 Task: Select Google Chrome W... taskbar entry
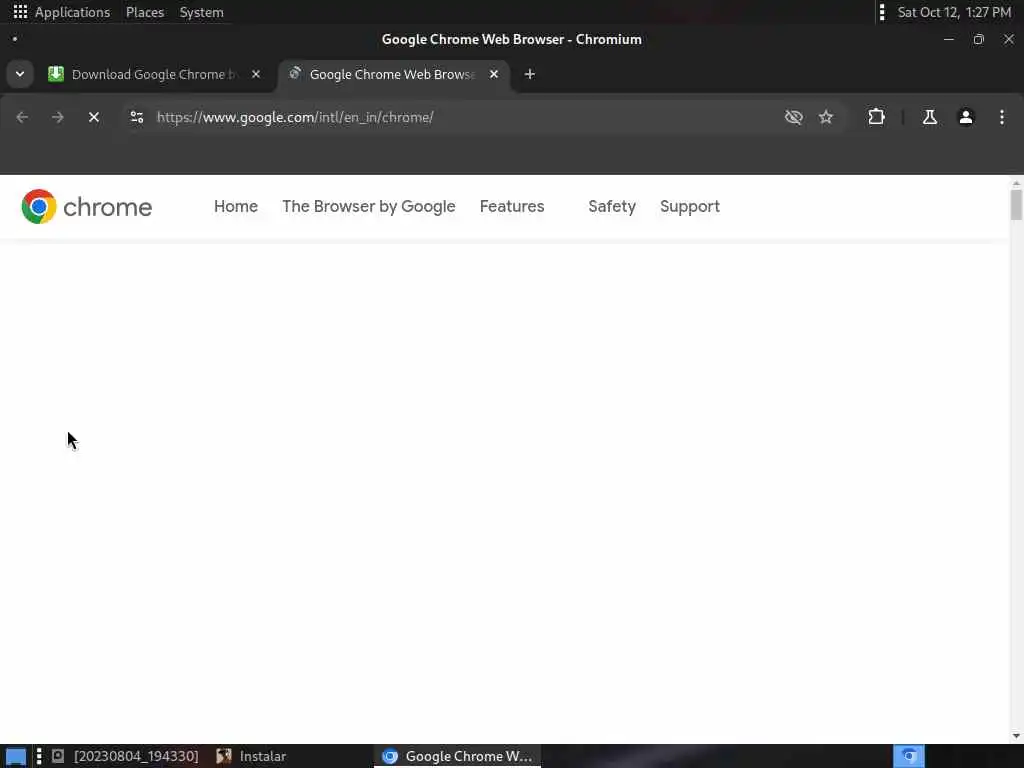(457, 756)
